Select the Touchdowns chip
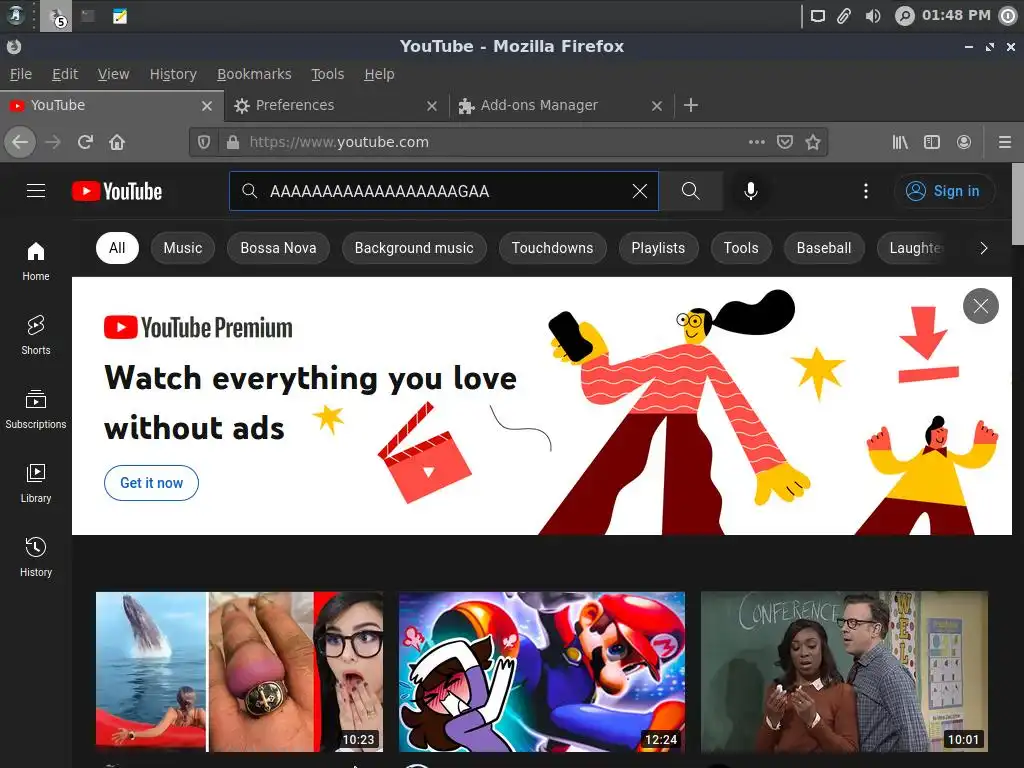This screenshot has height=768, width=1024. pos(552,248)
